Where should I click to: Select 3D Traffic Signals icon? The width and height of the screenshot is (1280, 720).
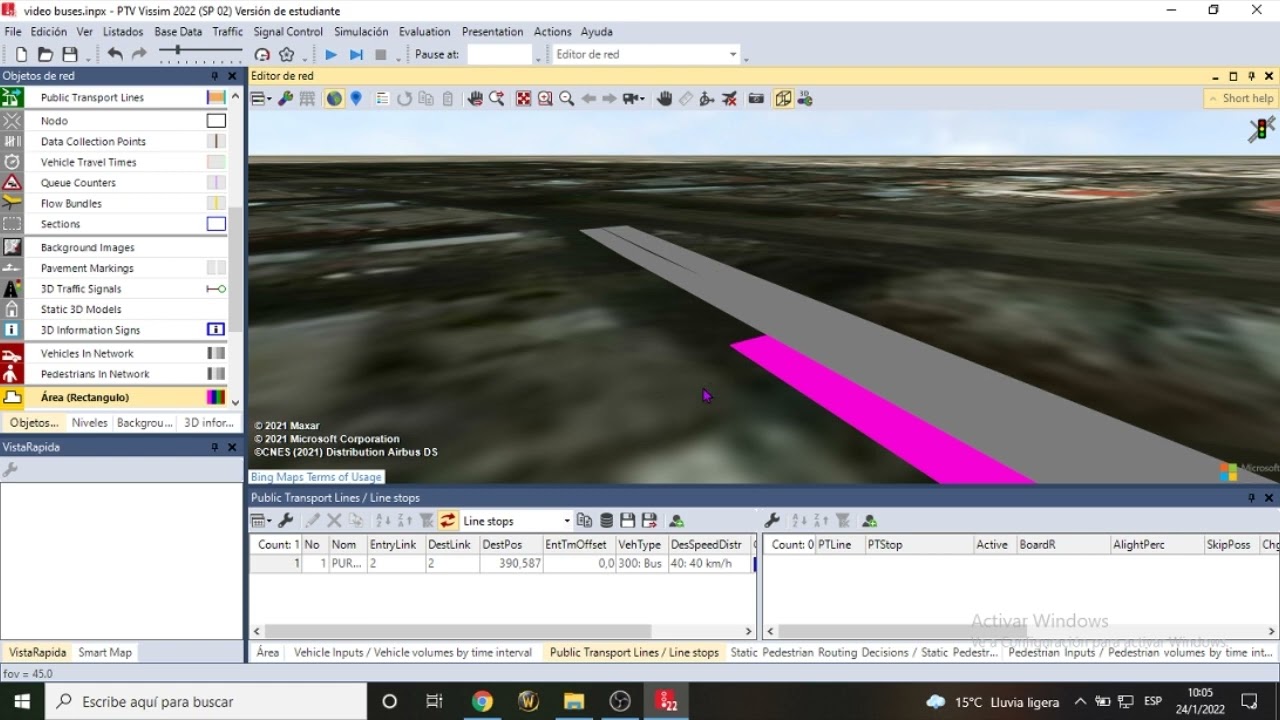[12, 289]
